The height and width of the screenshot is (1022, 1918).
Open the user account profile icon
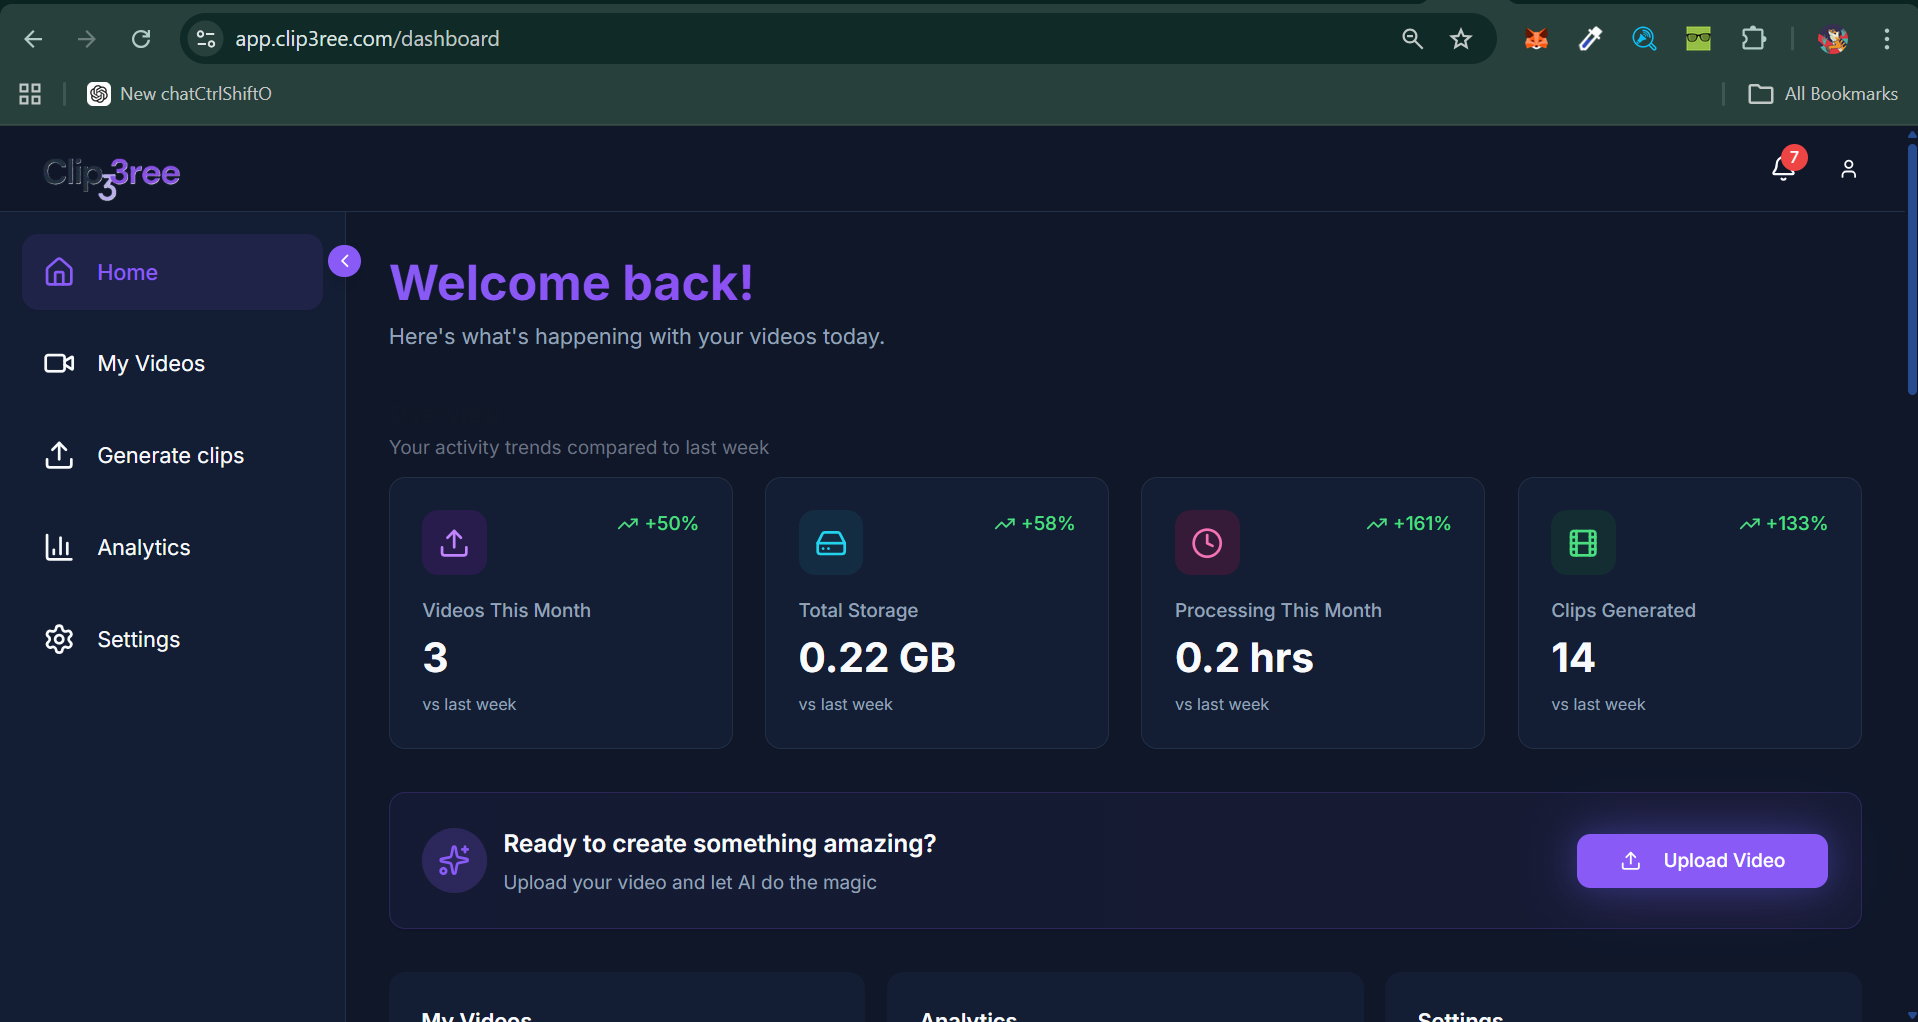(x=1848, y=168)
